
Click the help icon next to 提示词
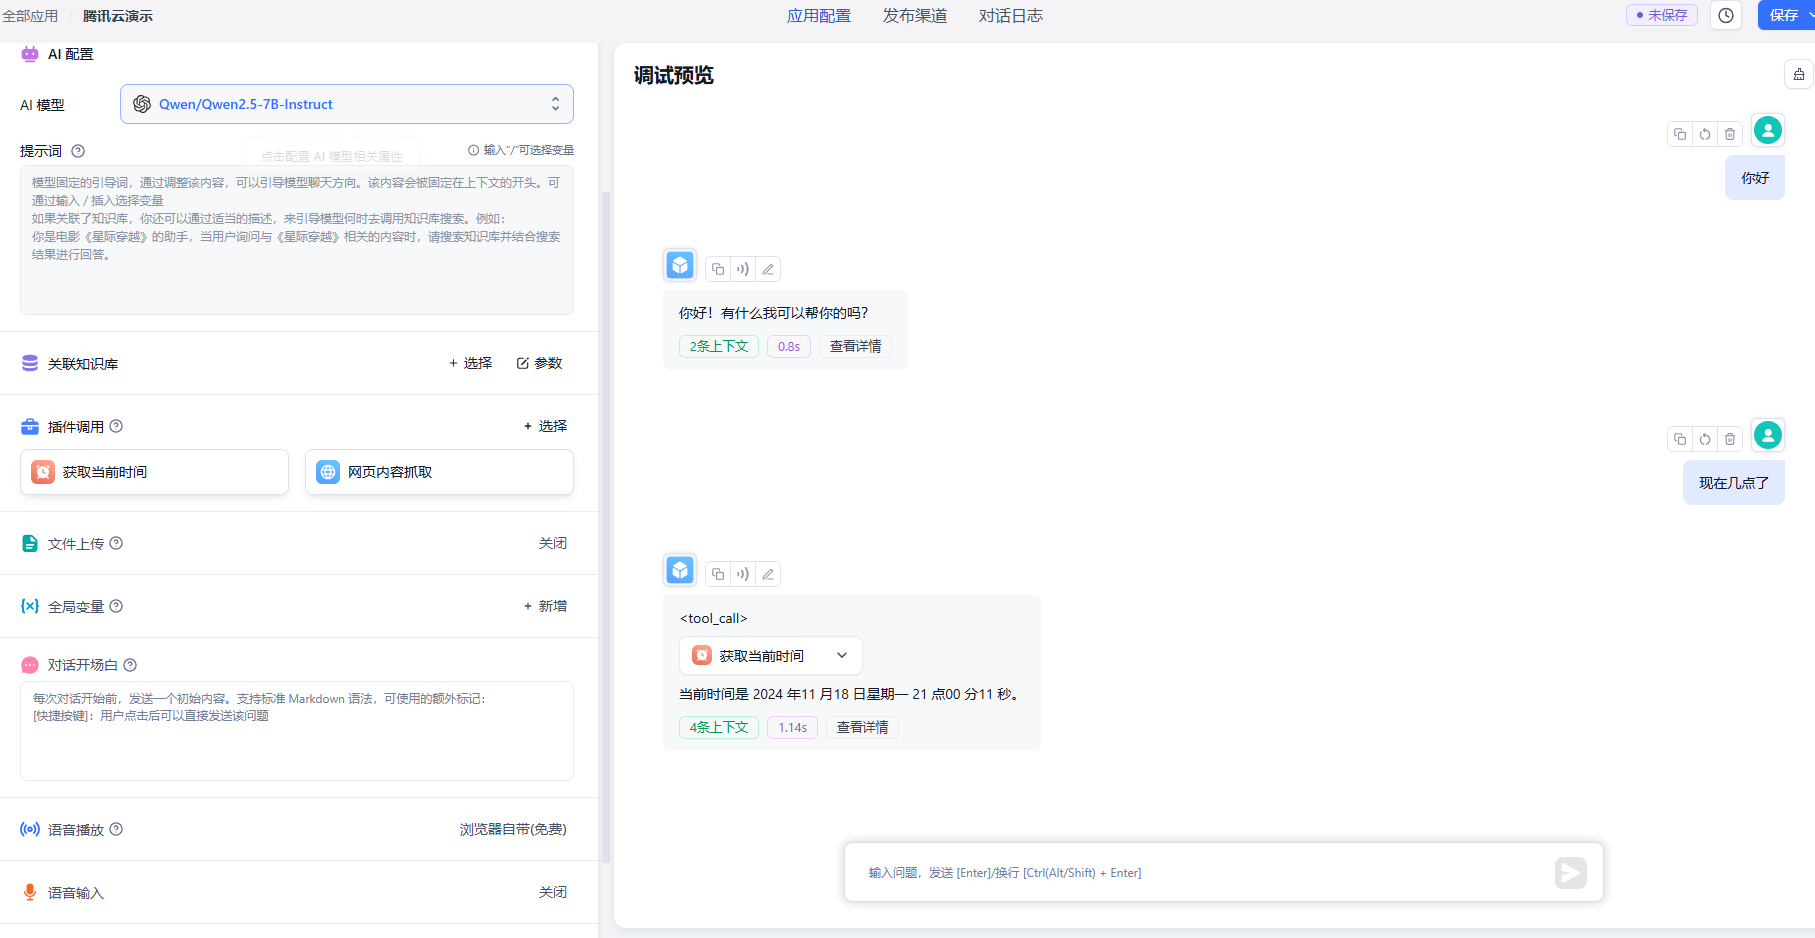78,151
